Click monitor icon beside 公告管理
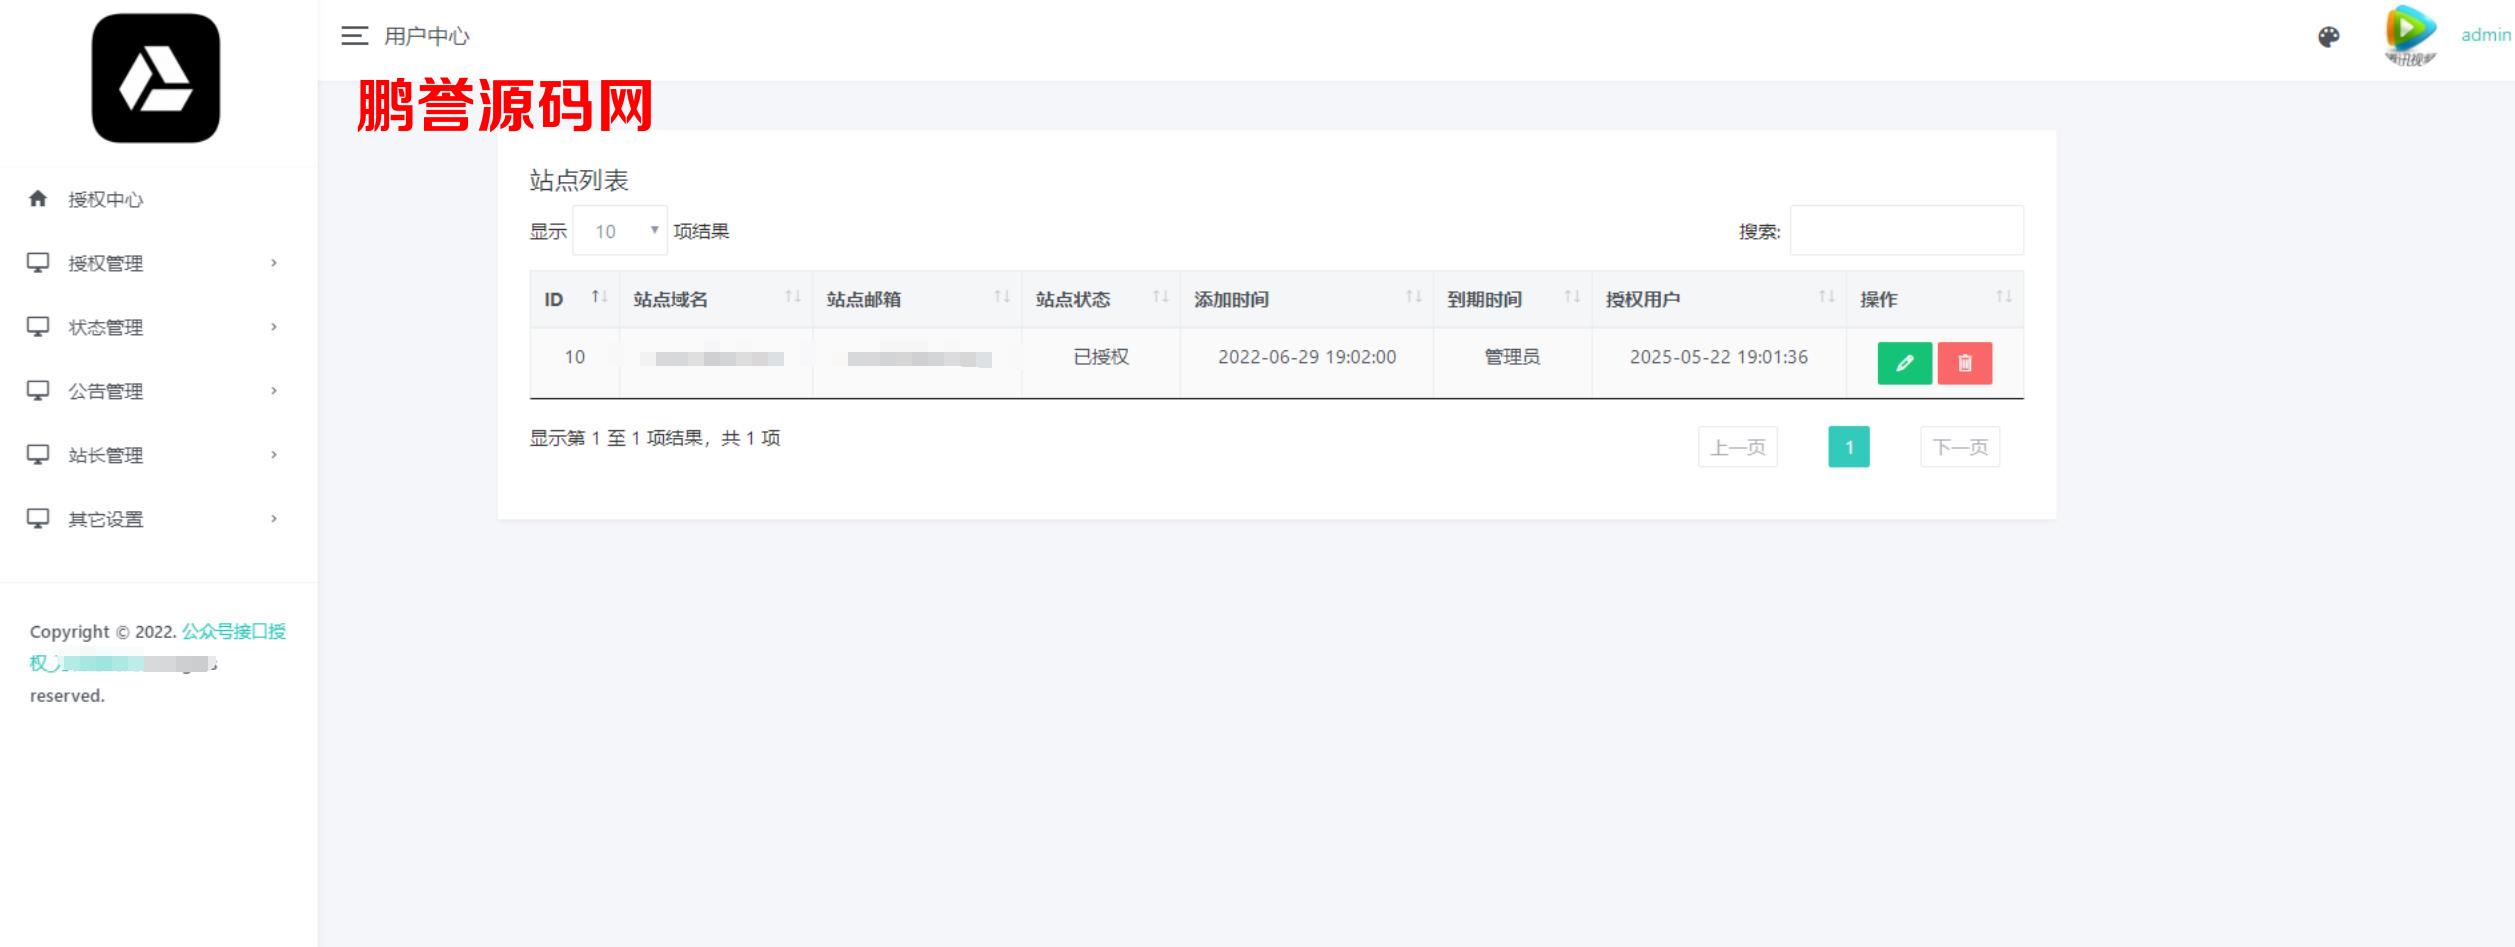The image size is (2515, 947). point(38,391)
